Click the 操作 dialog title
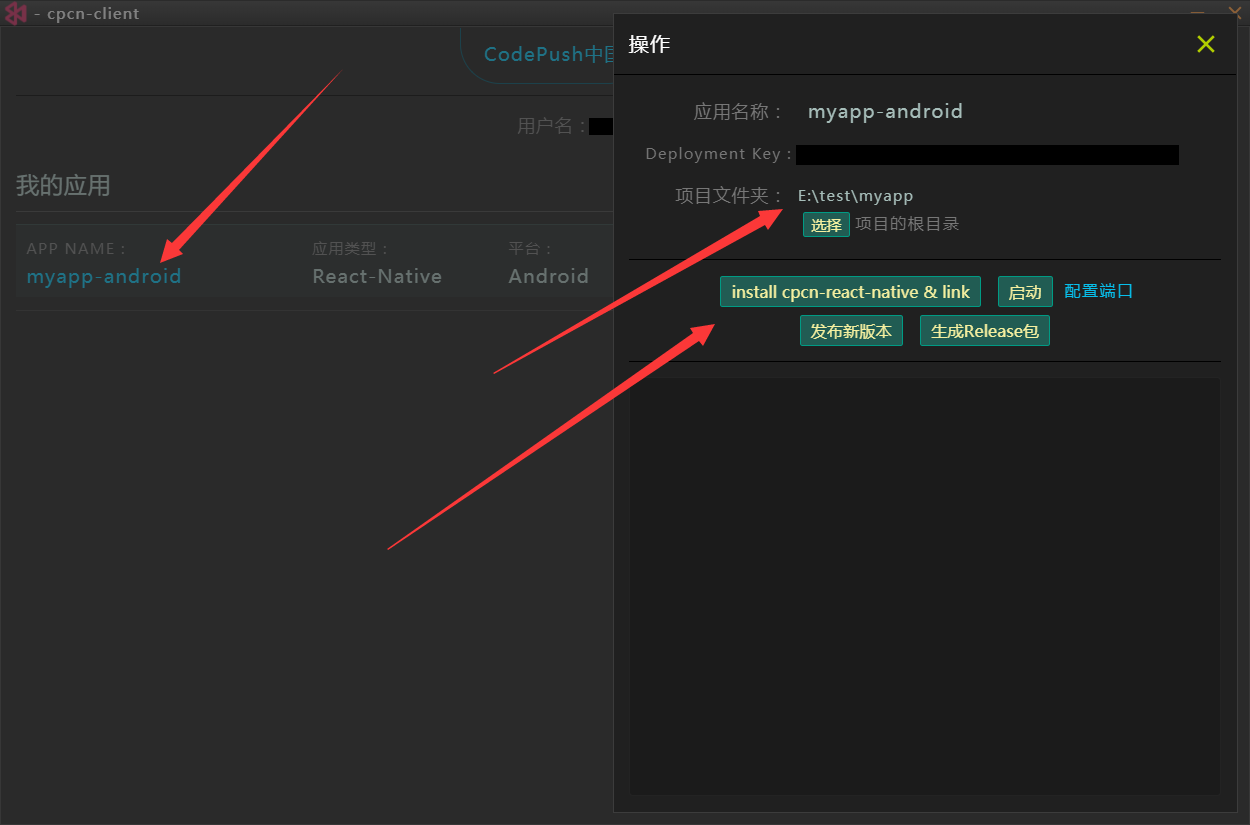 point(649,44)
